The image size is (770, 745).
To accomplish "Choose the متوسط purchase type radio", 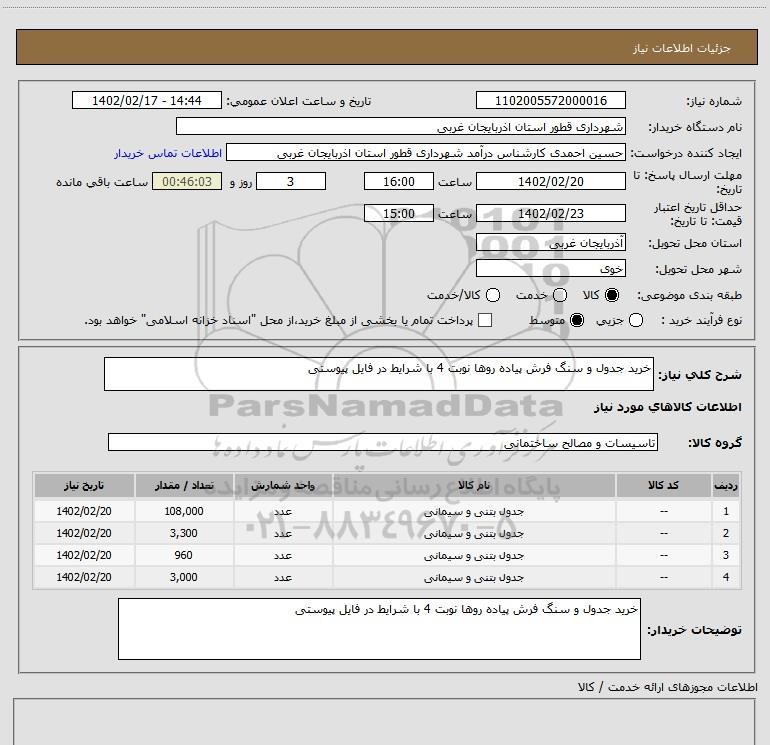I will (577, 320).
